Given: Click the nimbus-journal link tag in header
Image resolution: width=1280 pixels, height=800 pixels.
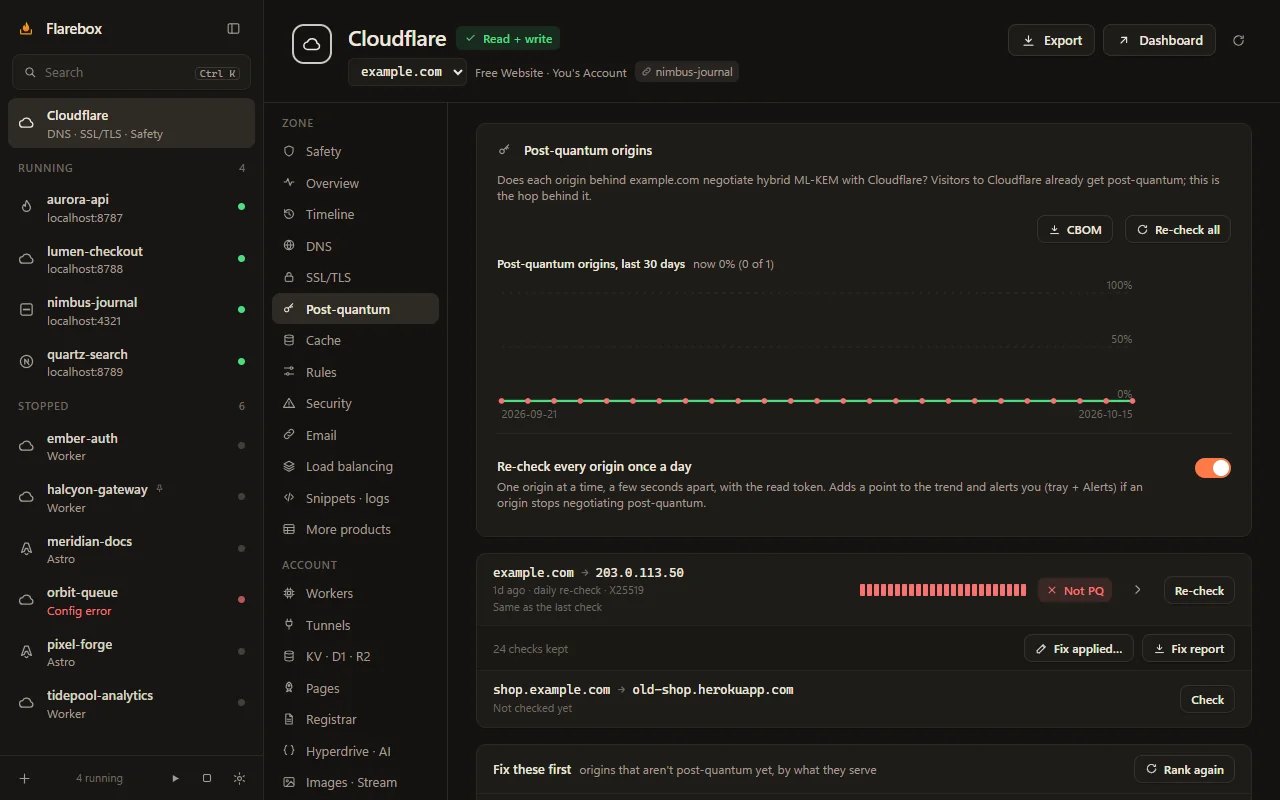Looking at the screenshot, I should point(687,72).
